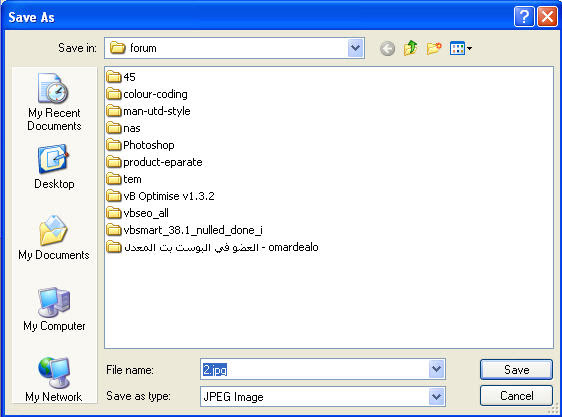Select the vbseo_all folder
This screenshot has width=562, height=417.
[138, 213]
